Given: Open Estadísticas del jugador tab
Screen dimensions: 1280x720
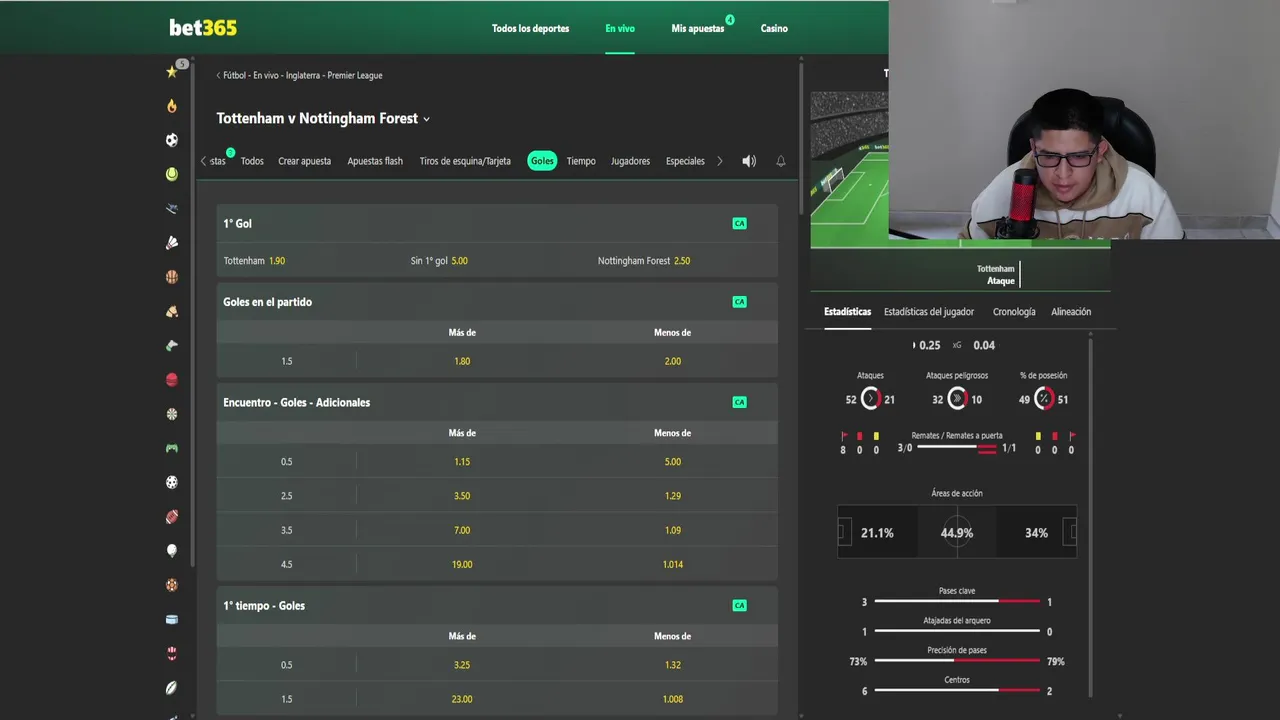Looking at the screenshot, I should coord(929,312).
